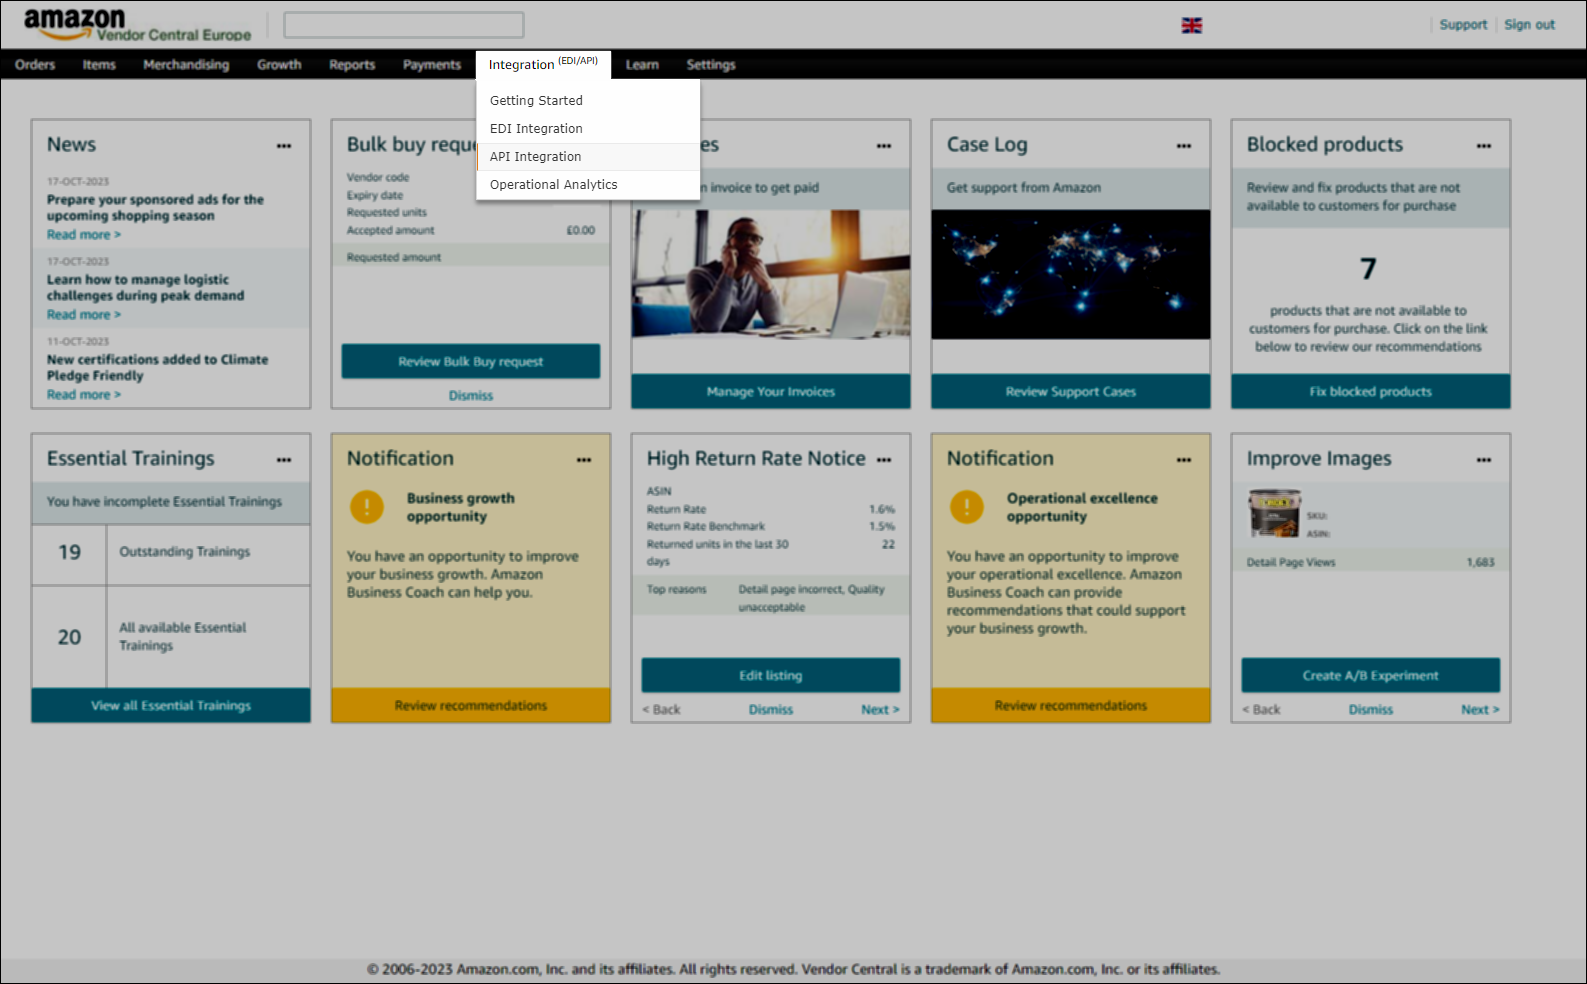
Task: Go Back in High Return Rate Notice
Action: pos(661,710)
